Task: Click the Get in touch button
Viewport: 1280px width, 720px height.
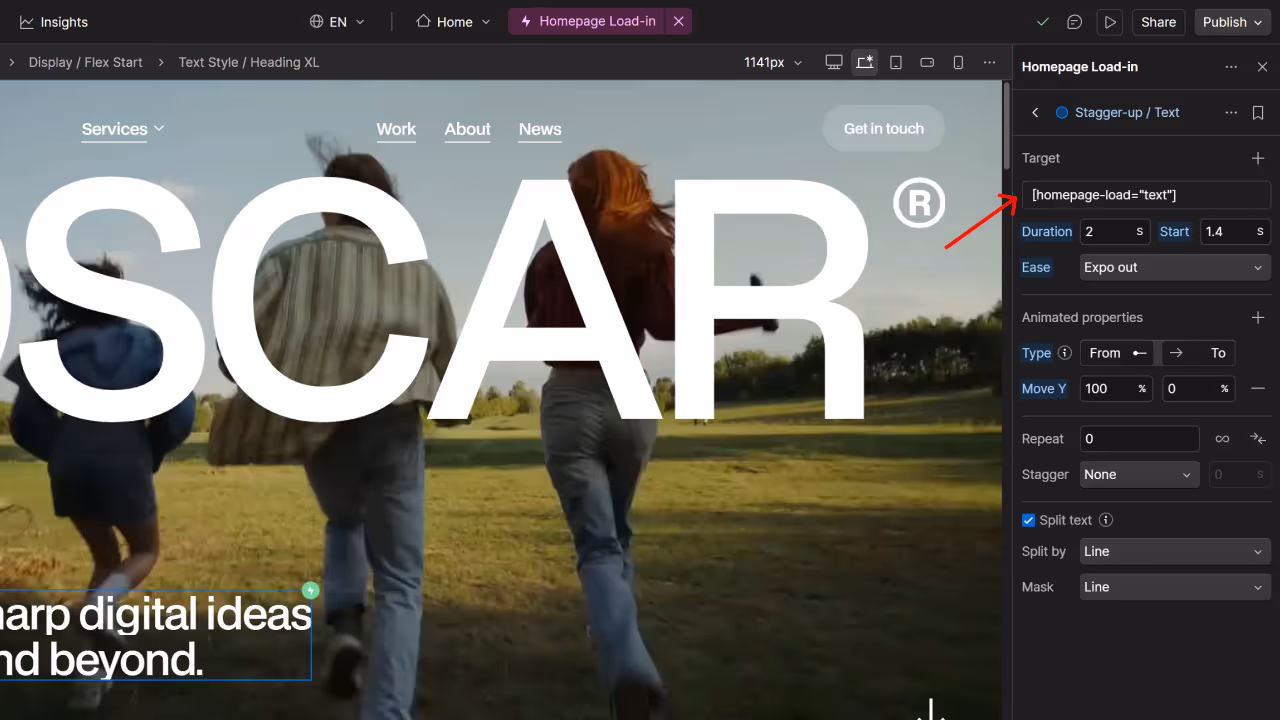Action: coord(883,128)
